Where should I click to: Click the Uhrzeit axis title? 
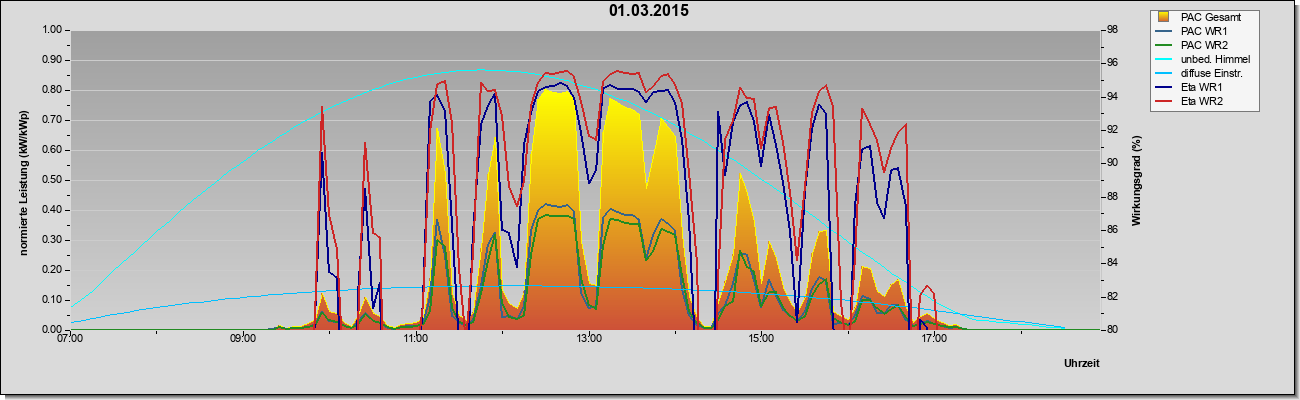click(1082, 363)
